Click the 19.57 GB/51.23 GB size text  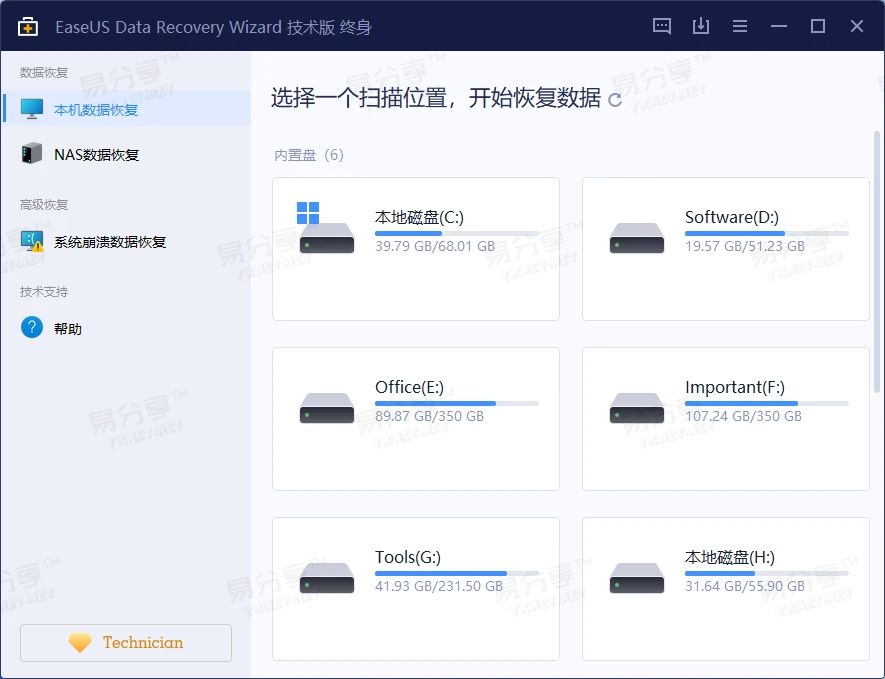tap(744, 246)
